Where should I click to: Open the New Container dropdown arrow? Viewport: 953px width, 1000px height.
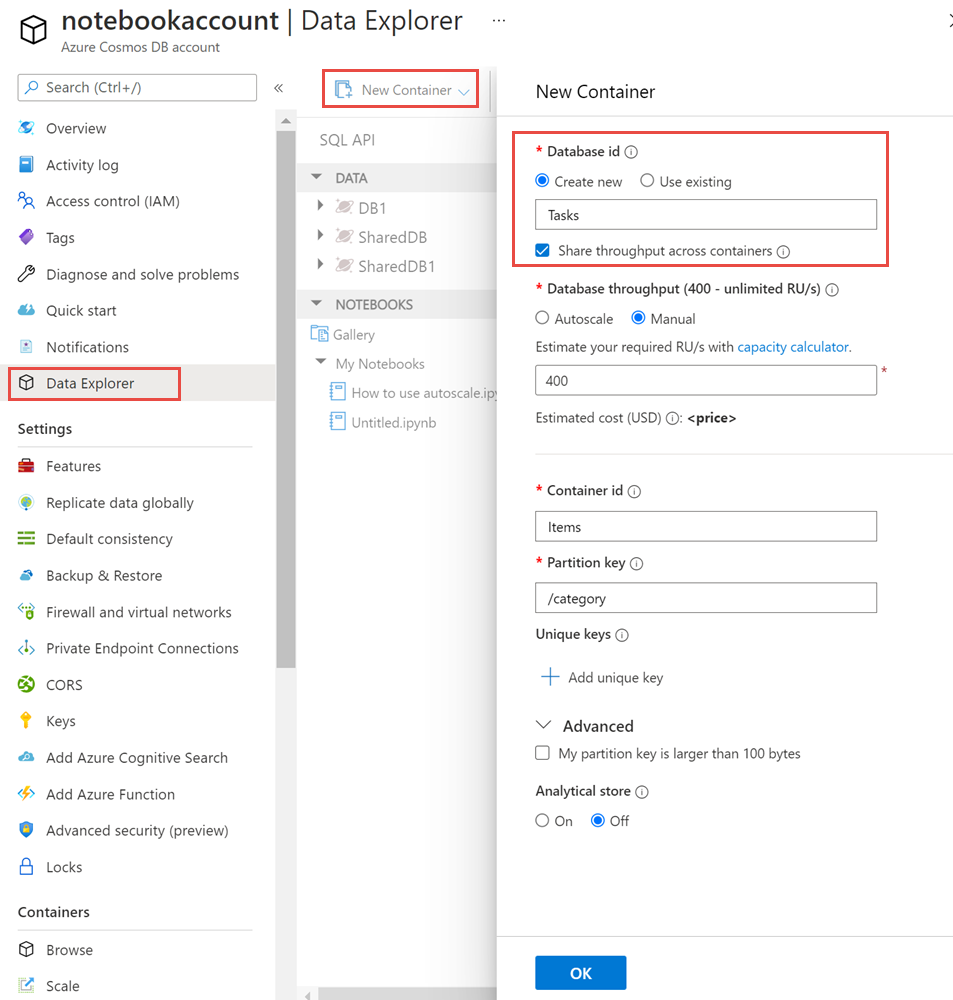point(463,89)
